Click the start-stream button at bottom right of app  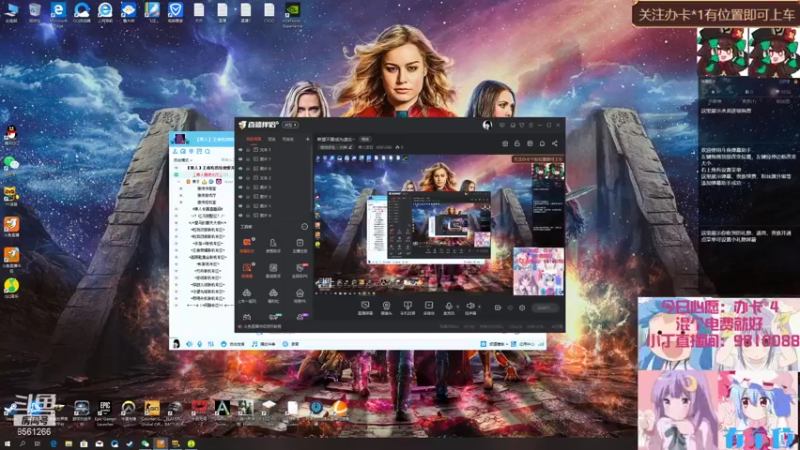tap(544, 308)
